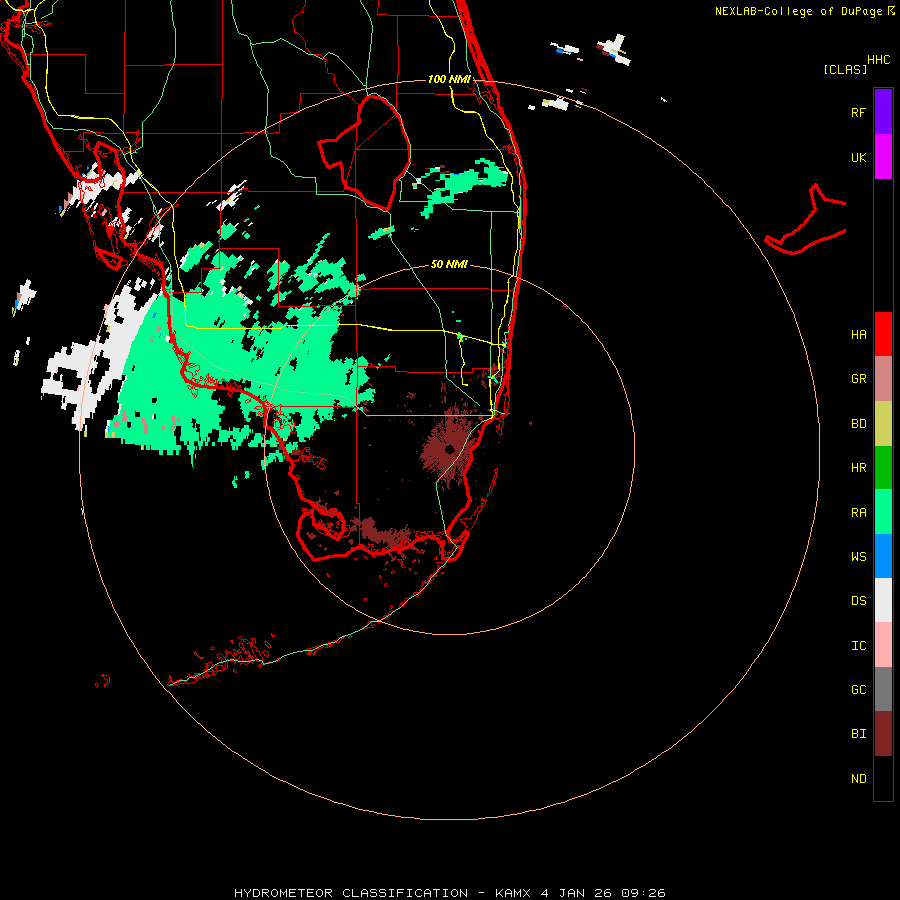This screenshot has width=900, height=900.
Task: Click the DS white legend swatch
Action: 883,600
